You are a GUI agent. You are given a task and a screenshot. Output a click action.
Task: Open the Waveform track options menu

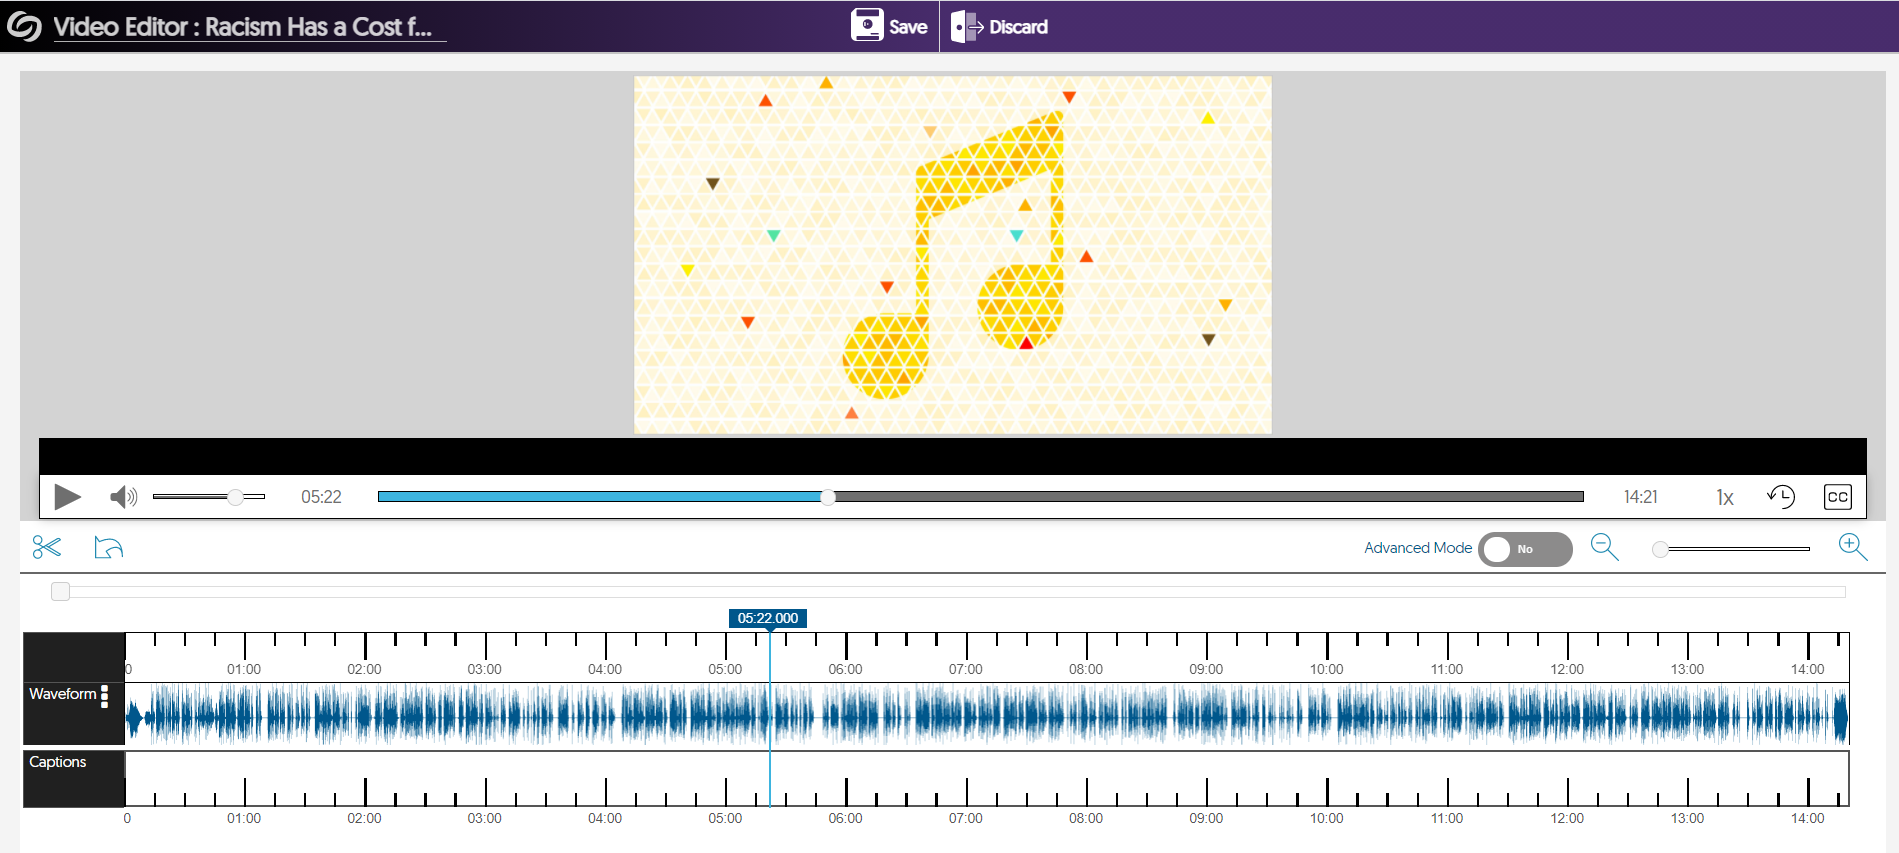(104, 696)
